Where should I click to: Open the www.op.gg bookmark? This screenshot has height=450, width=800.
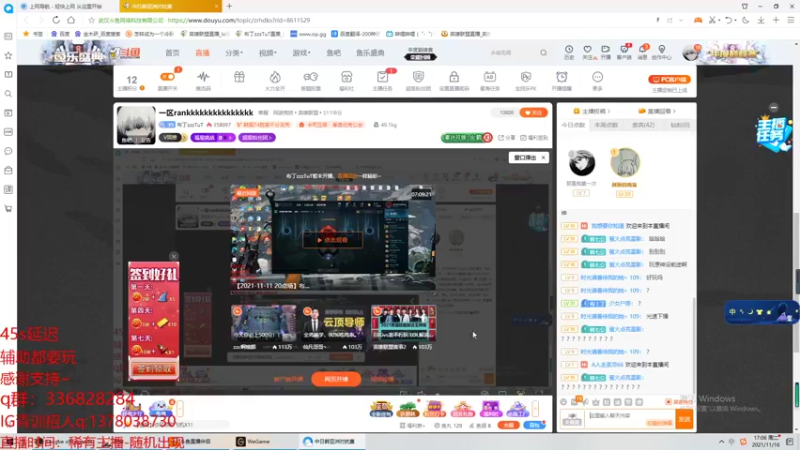308,34
